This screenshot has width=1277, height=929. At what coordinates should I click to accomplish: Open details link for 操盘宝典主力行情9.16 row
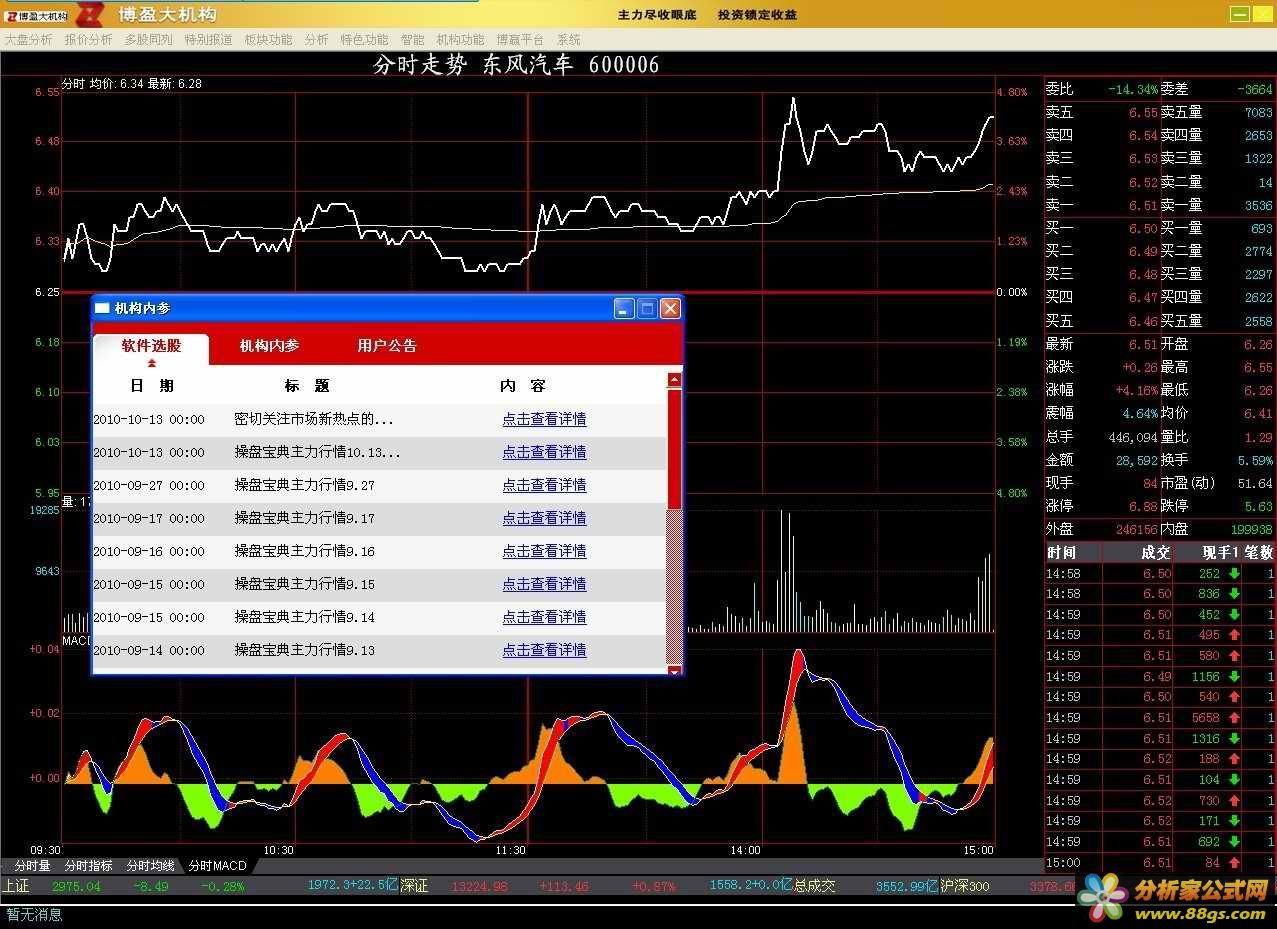click(x=544, y=552)
